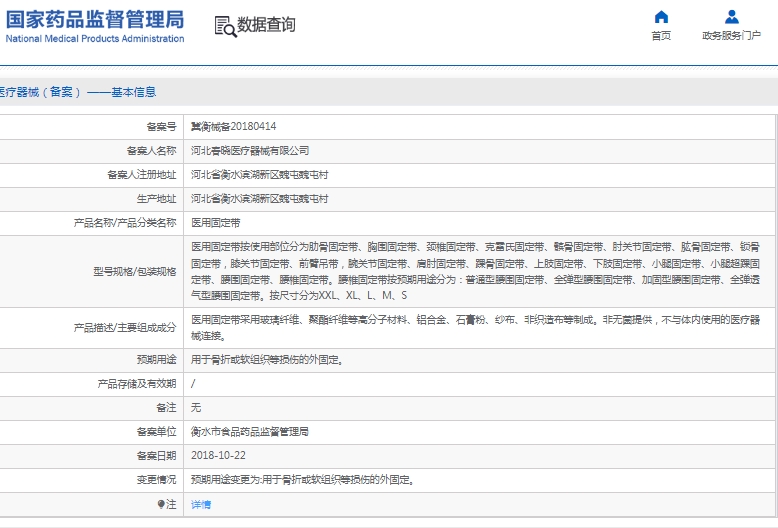Viewport: 778px width, 528px height.
Task: Click the 数据查询 magnifier document icon
Action: [x=224, y=26]
